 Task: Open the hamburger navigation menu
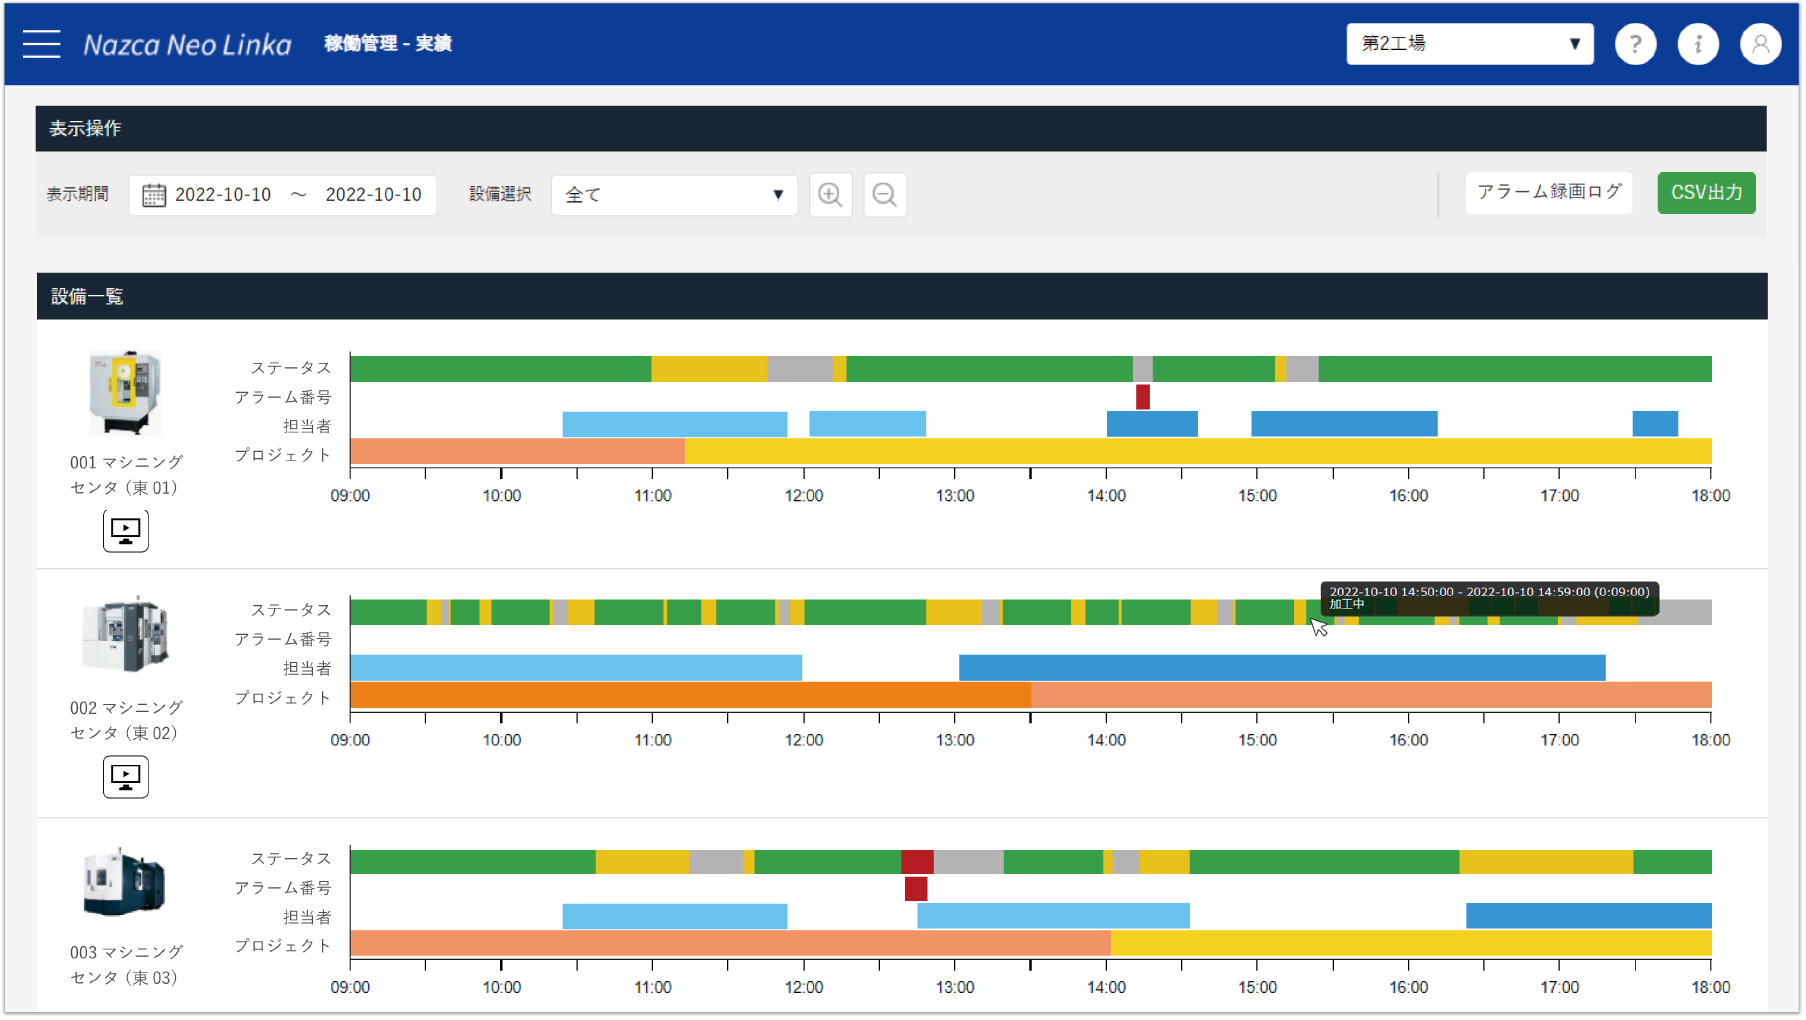coord(42,44)
